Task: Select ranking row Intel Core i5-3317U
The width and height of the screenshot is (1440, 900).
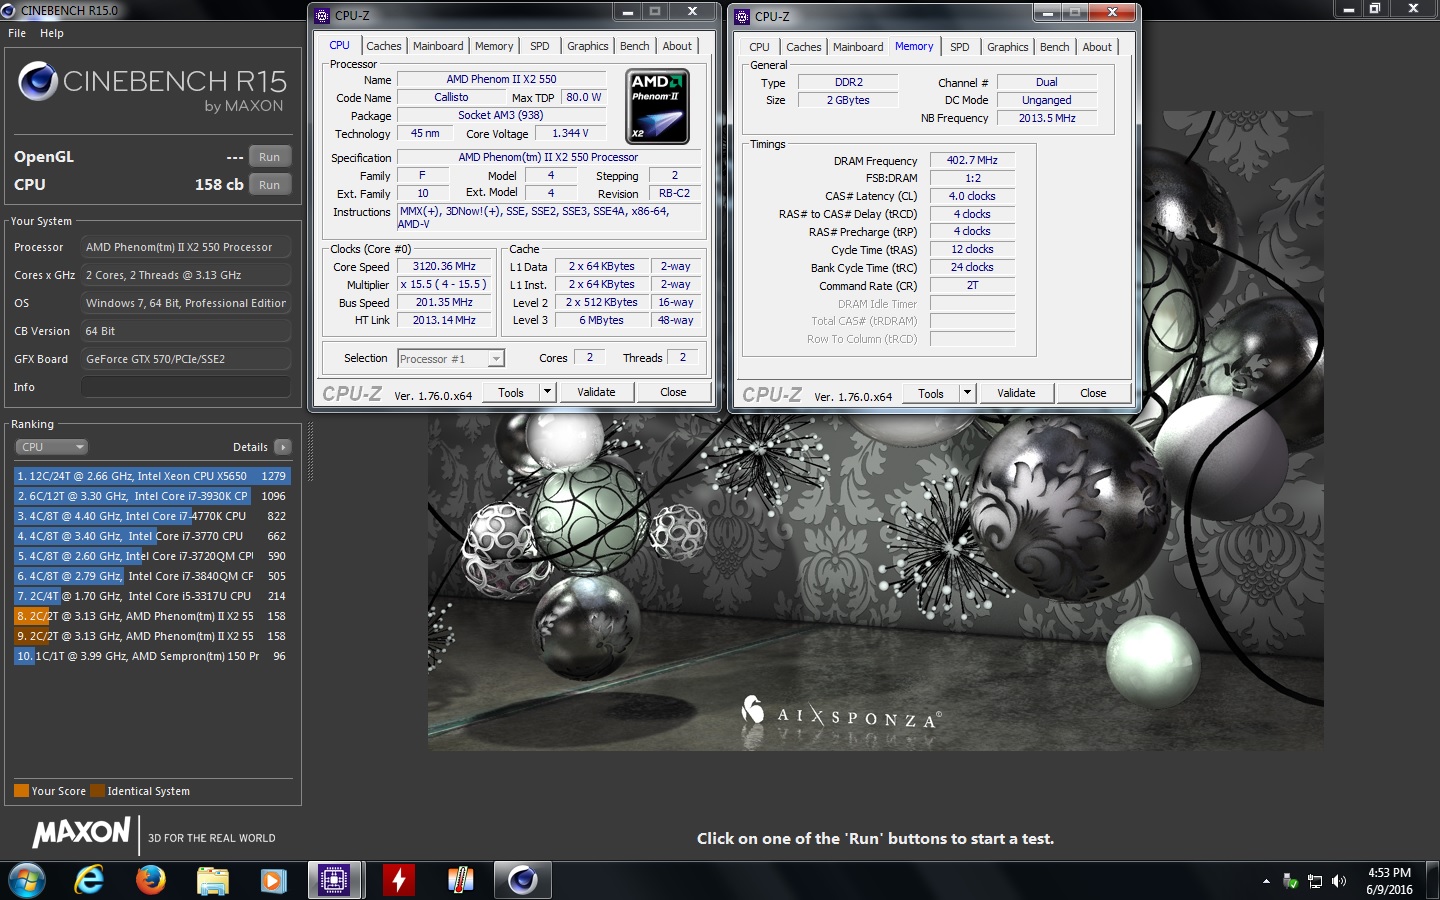Action: point(152,596)
